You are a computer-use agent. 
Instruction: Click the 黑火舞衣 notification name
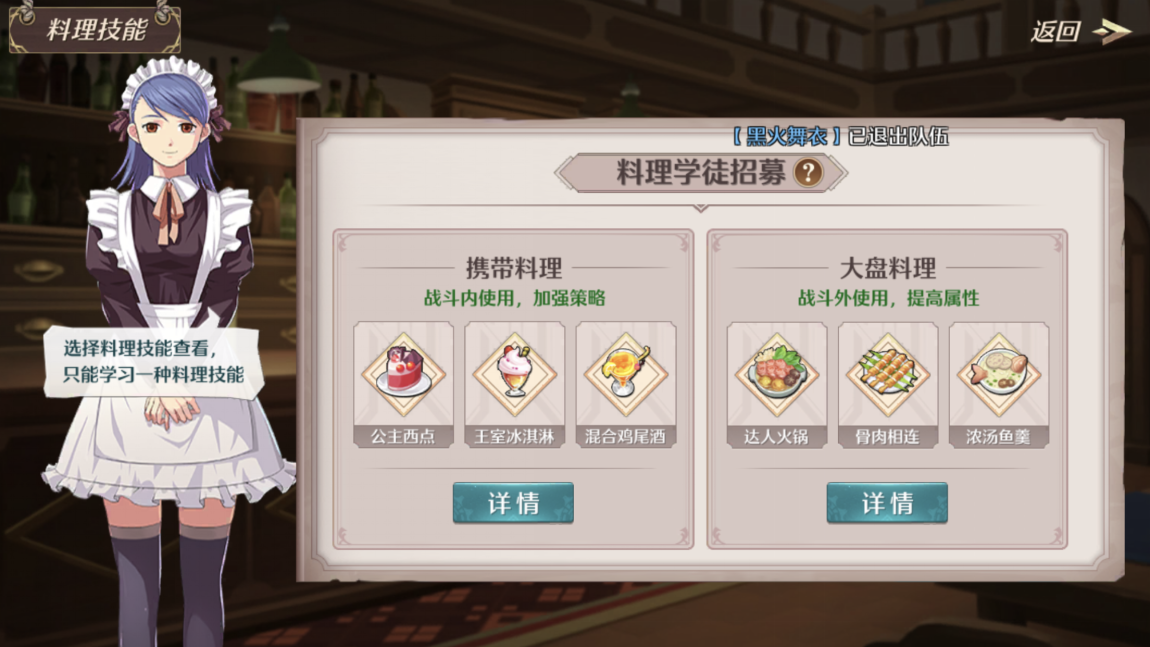786,136
